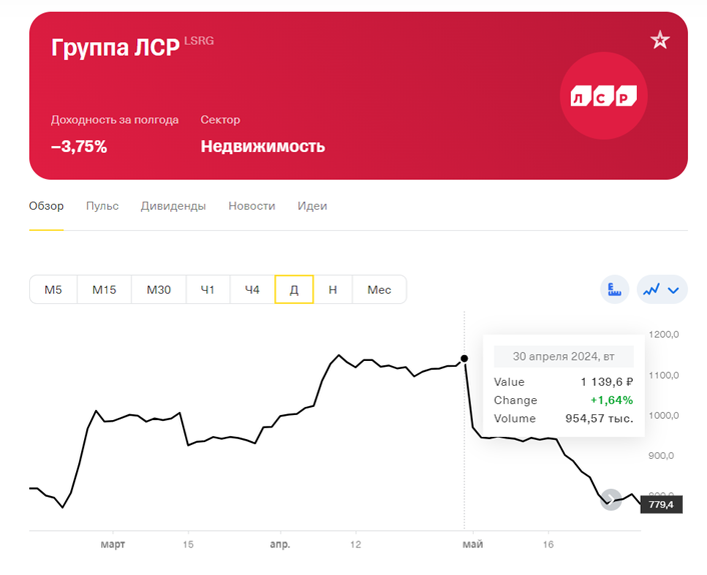Screen dimensions: 707x575
Task: Switch to the Идеи tab
Action: tap(312, 206)
